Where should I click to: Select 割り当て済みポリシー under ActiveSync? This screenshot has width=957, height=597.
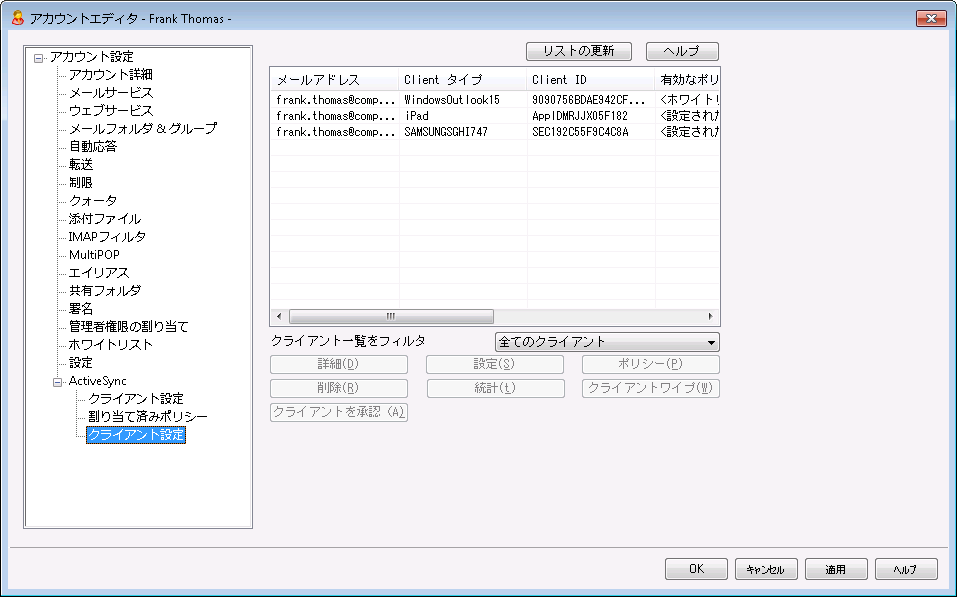(x=147, y=417)
